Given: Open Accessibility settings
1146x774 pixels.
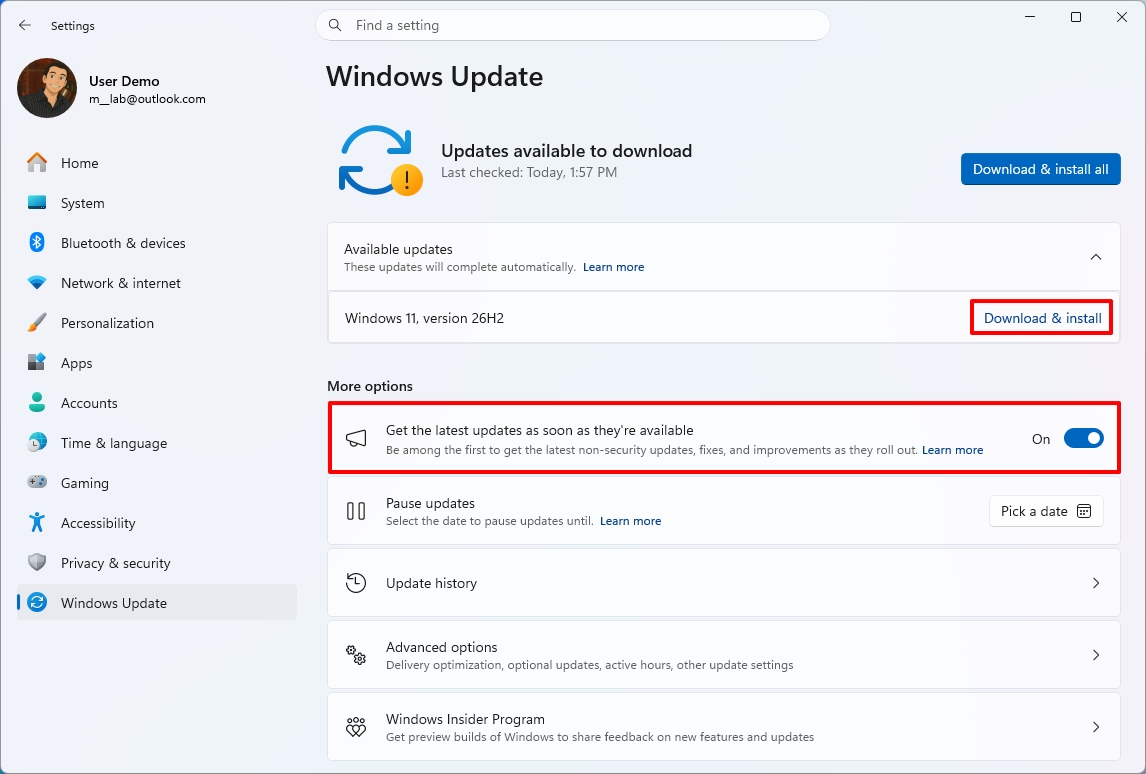Looking at the screenshot, I should tap(157, 523).
